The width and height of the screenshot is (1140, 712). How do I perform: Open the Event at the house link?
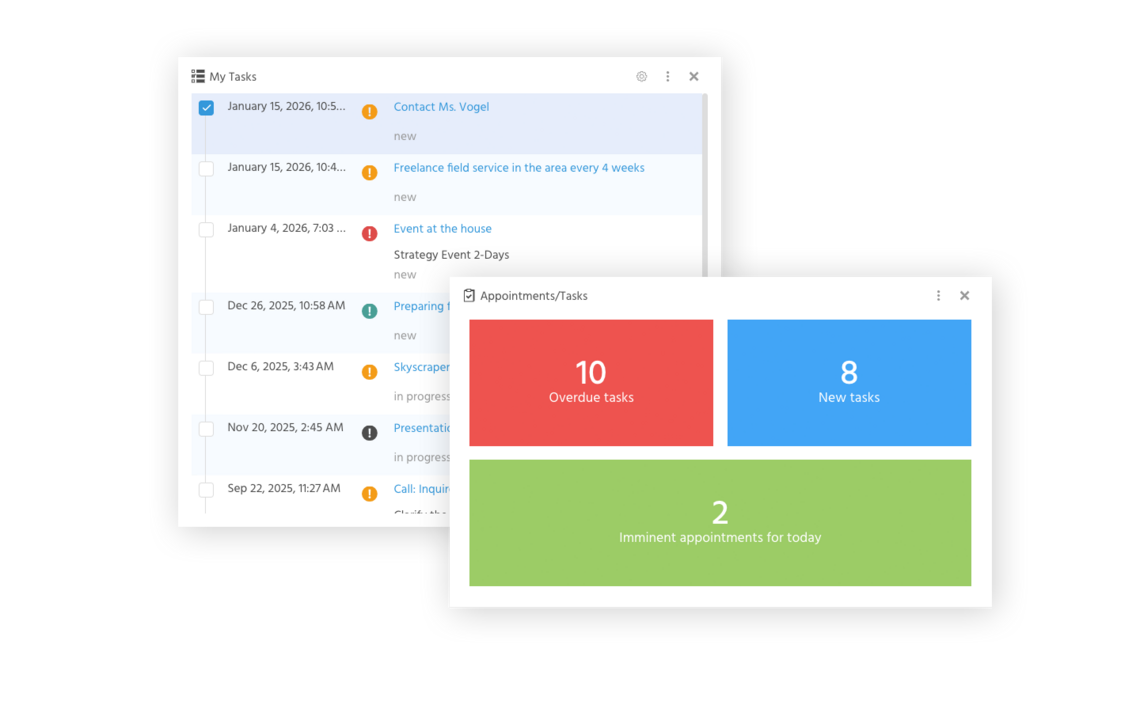[442, 229]
